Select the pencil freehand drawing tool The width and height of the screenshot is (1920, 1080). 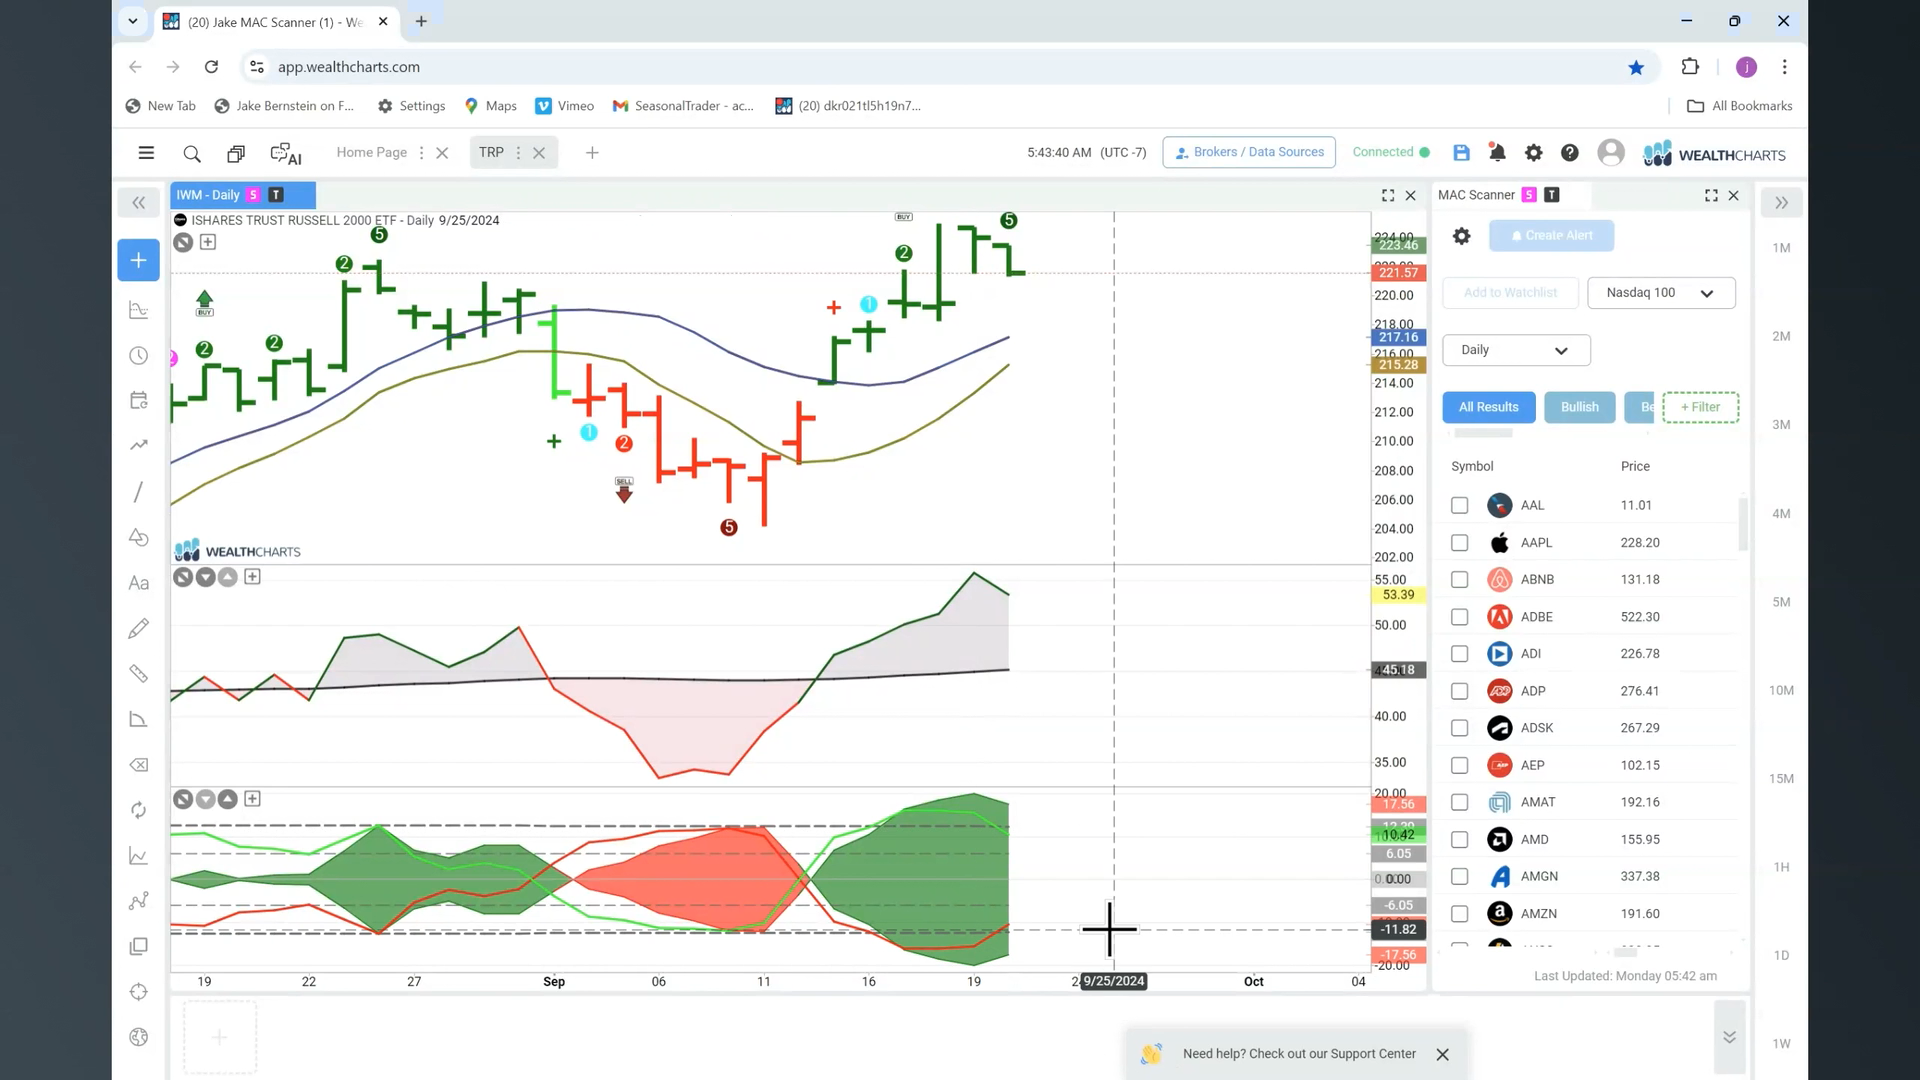click(x=139, y=628)
